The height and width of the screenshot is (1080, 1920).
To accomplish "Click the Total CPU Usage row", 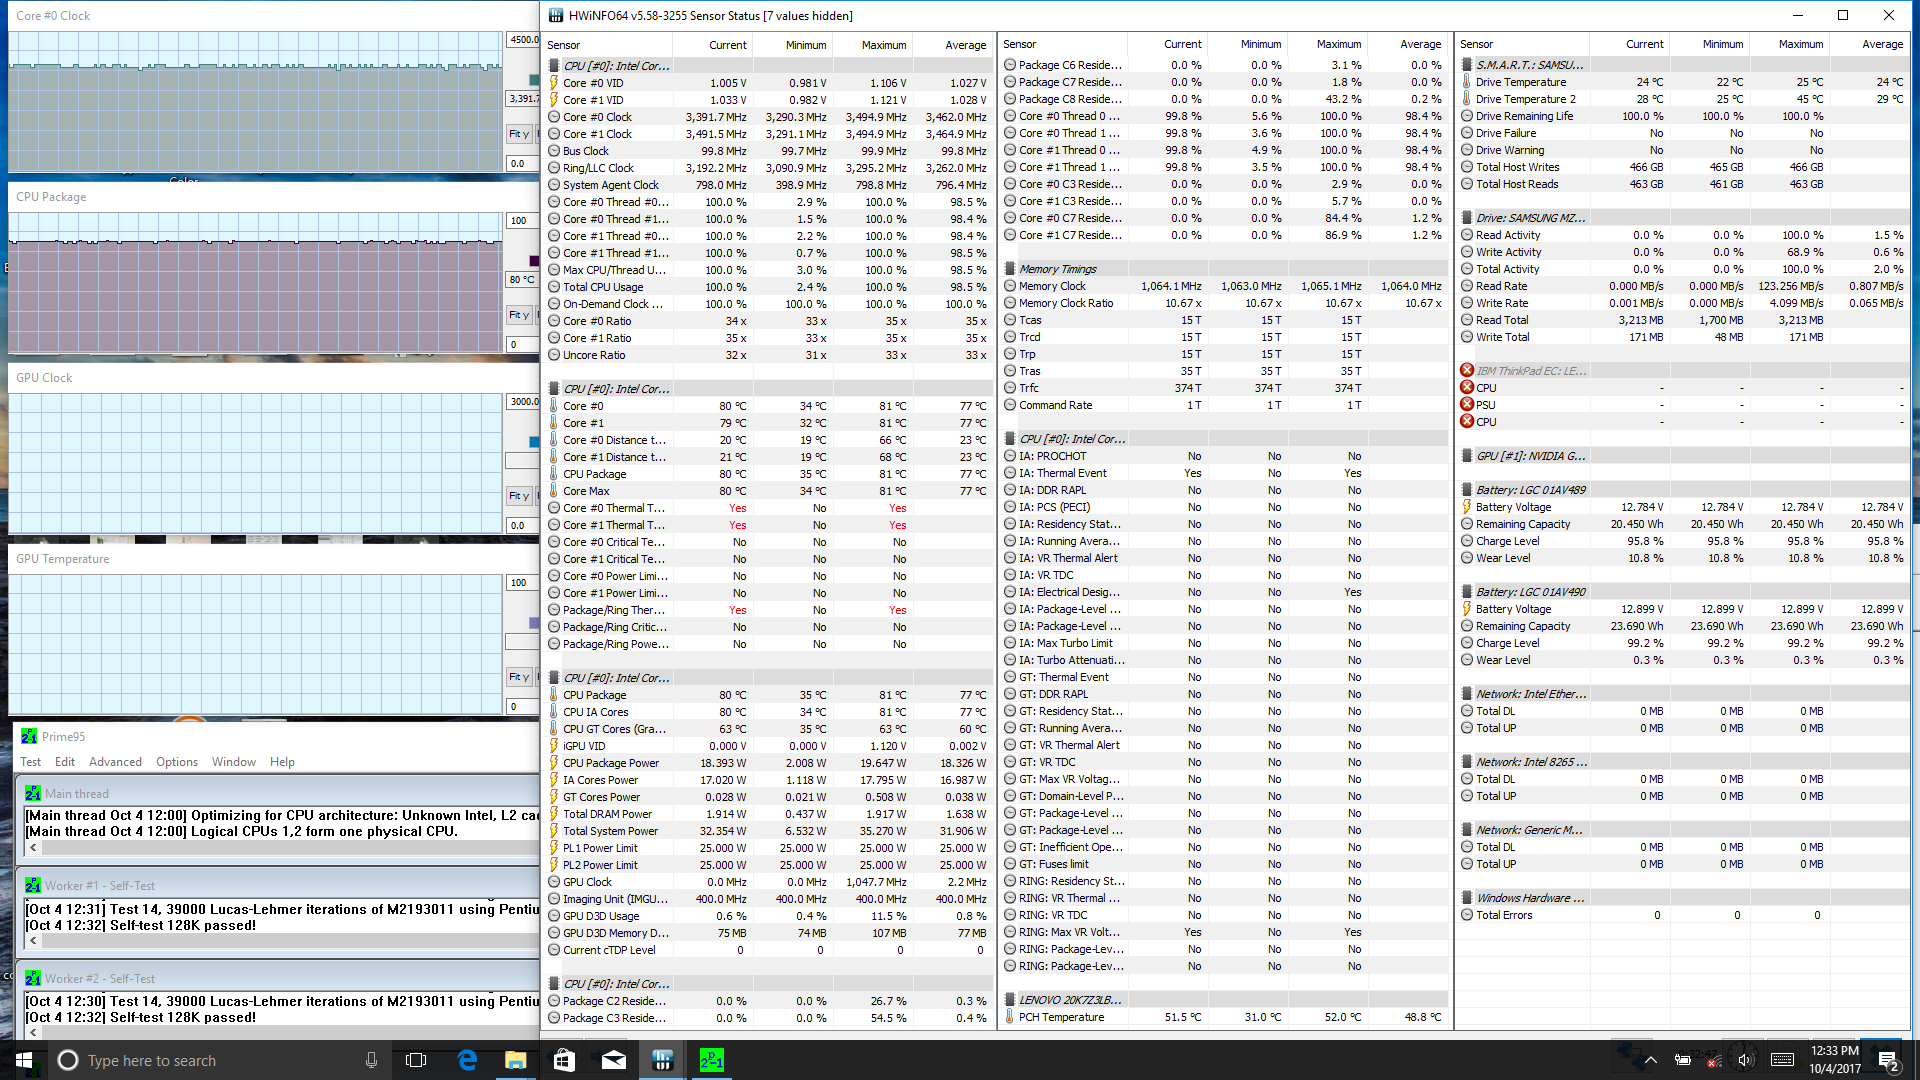I will pos(769,287).
